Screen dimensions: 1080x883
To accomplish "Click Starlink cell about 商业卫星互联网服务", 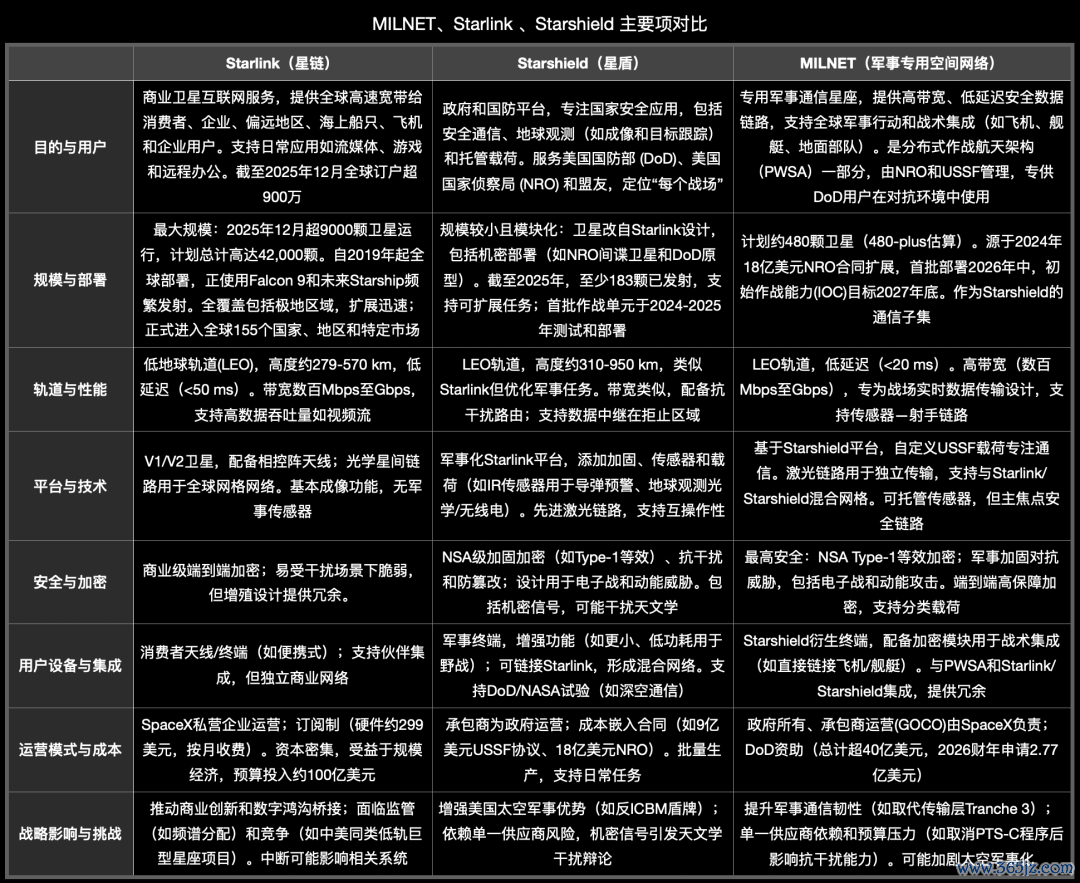I will [x=283, y=146].
